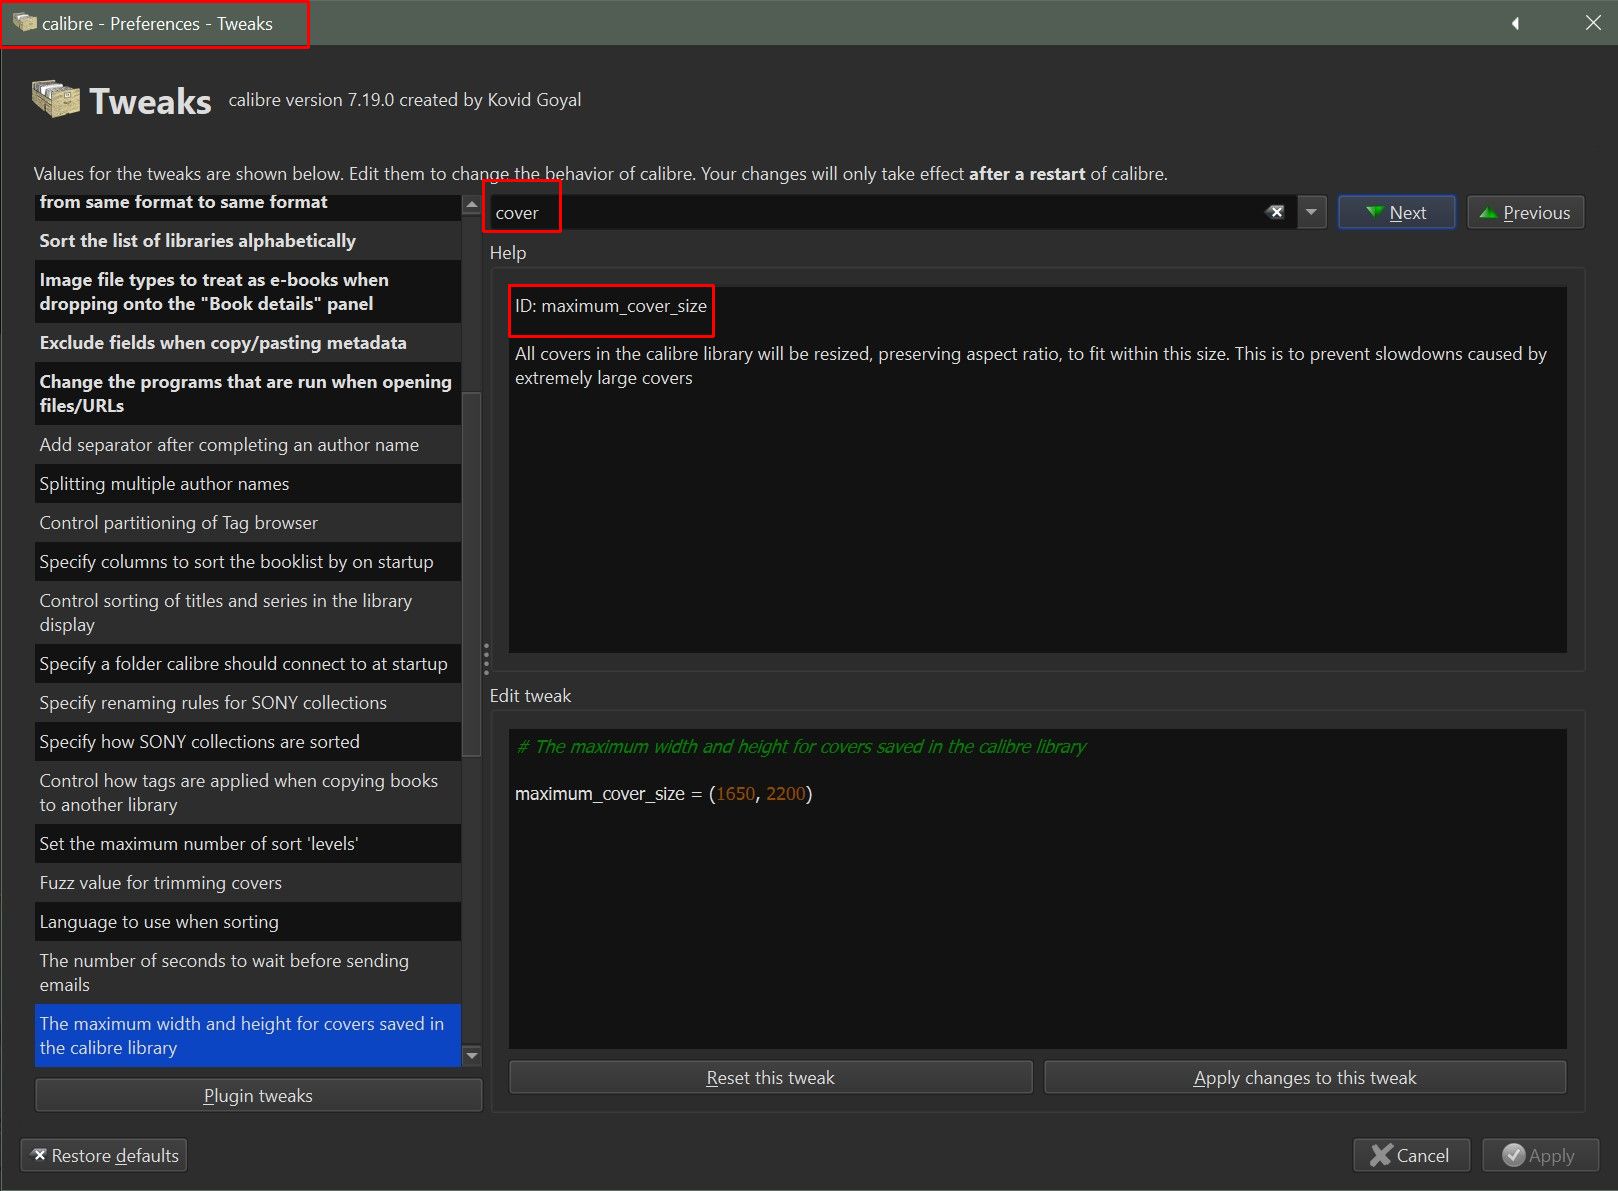The width and height of the screenshot is (1618, 1191).
Task: Select 'Change the programs that are run' tweak
Action: pos(248,393)
